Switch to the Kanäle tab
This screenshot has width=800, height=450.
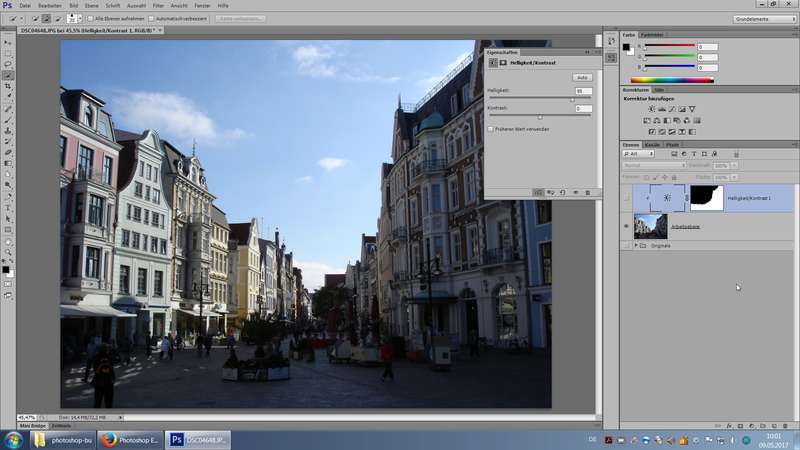click(x=651, y=145)
